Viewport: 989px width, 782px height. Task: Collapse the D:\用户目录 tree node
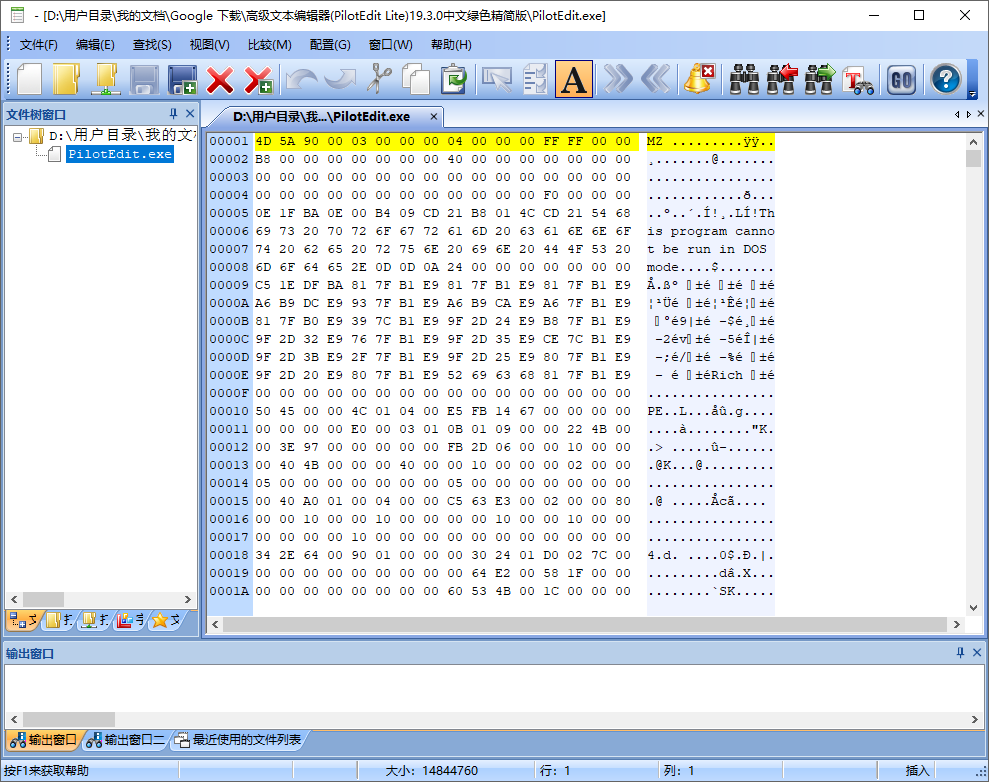coord(17,136)
